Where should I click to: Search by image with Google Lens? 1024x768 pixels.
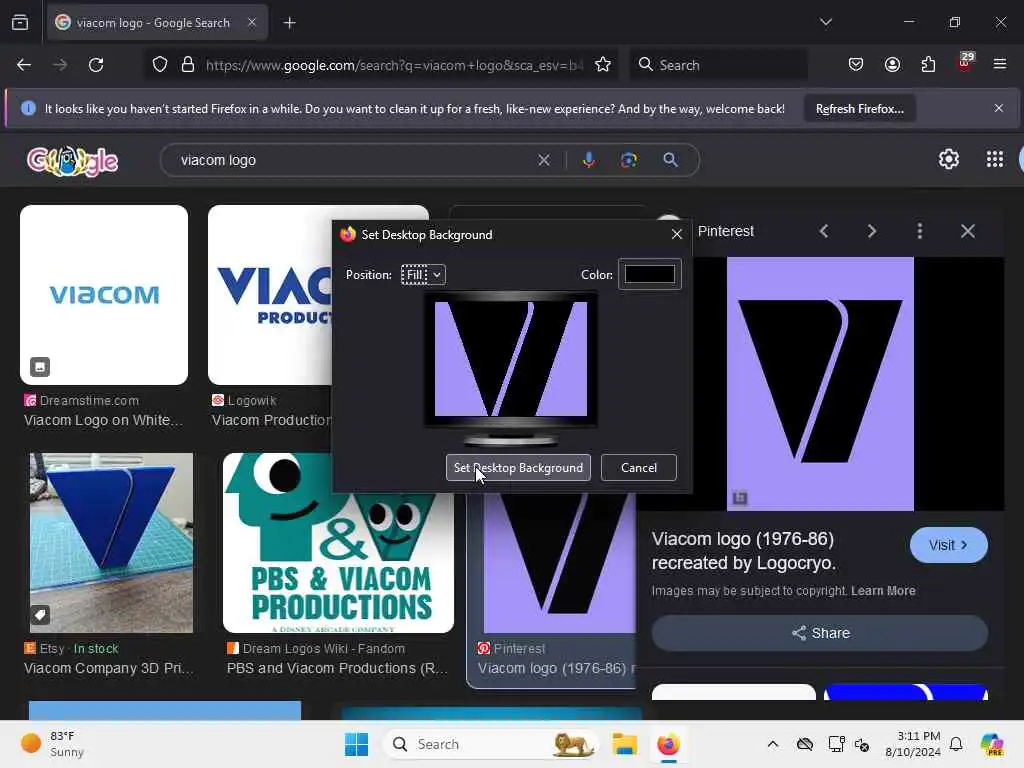(x=629, y=160)
